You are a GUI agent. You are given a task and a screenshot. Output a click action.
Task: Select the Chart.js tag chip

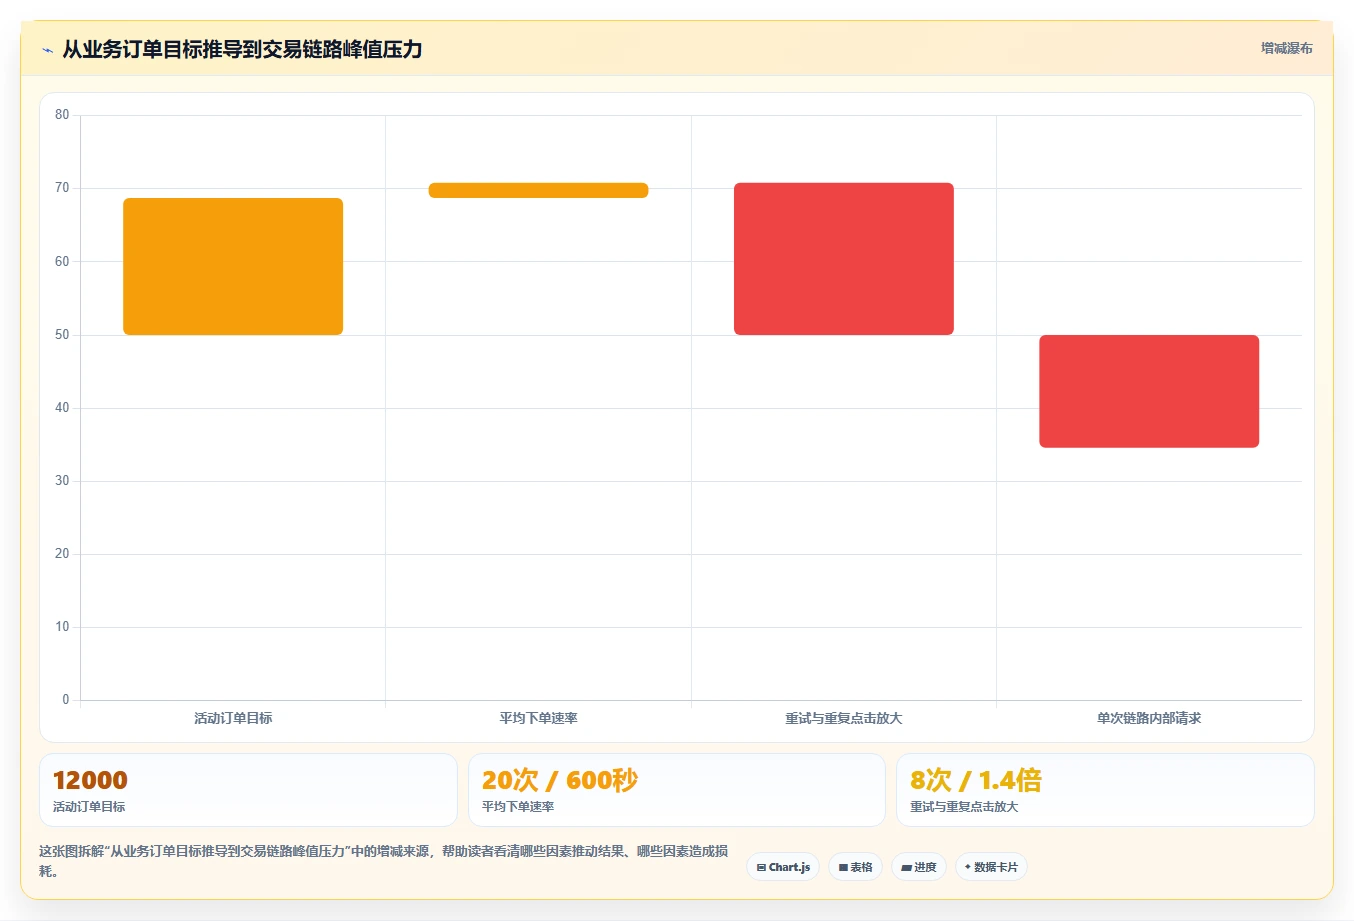click(783, 867)
